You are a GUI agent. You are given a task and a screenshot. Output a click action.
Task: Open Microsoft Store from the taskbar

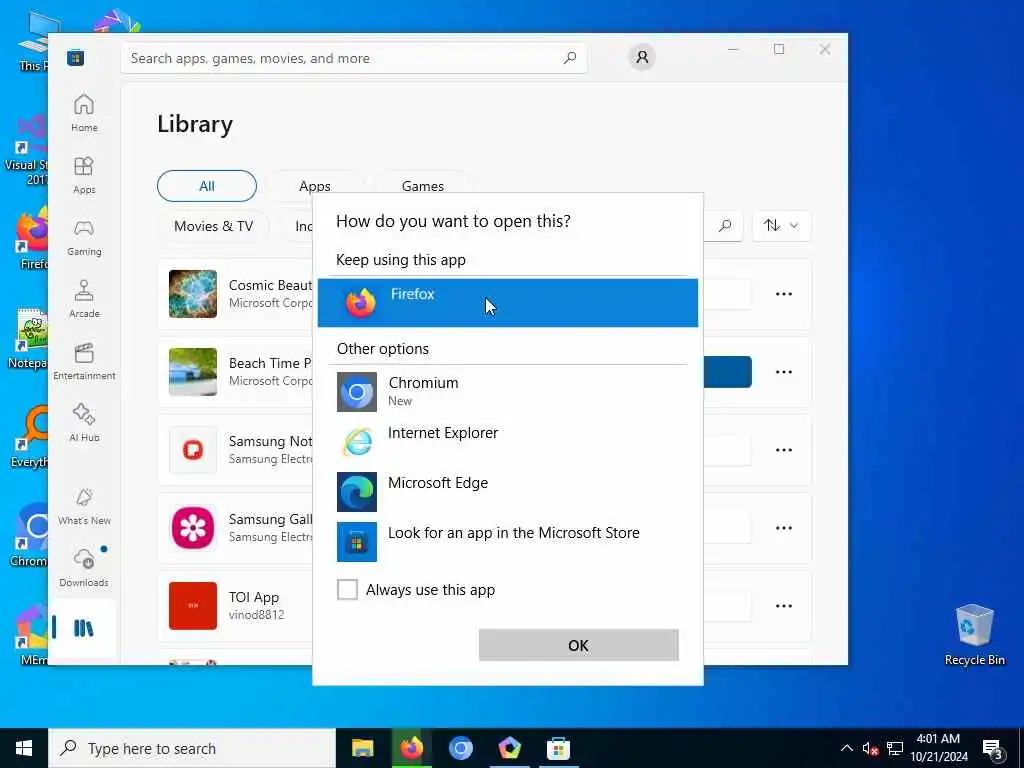click(x=558, y=748)
